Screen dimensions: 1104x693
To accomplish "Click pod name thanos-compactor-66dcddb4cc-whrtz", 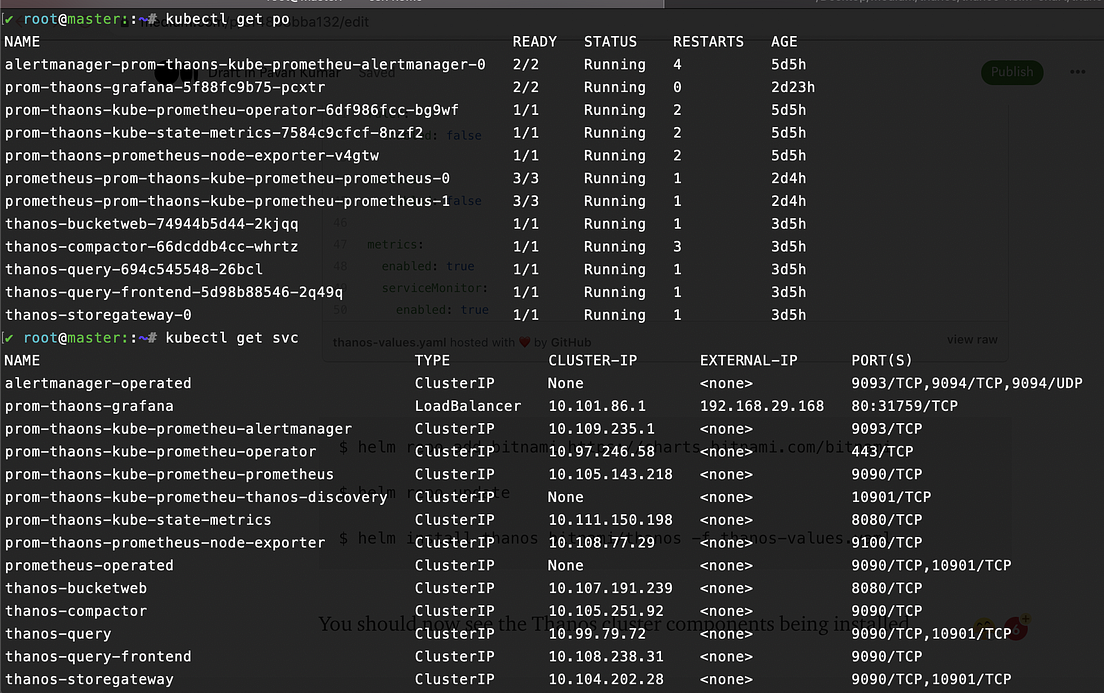I will [151, 246].
